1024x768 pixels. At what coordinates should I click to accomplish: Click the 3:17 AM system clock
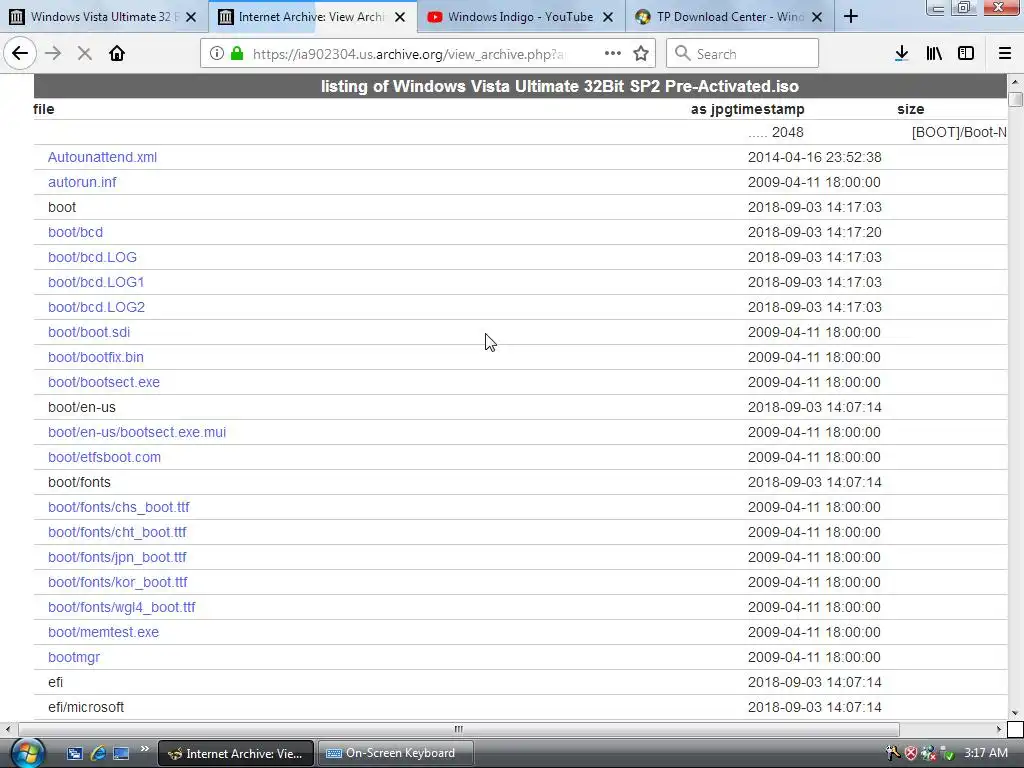[x=985, y=753]
